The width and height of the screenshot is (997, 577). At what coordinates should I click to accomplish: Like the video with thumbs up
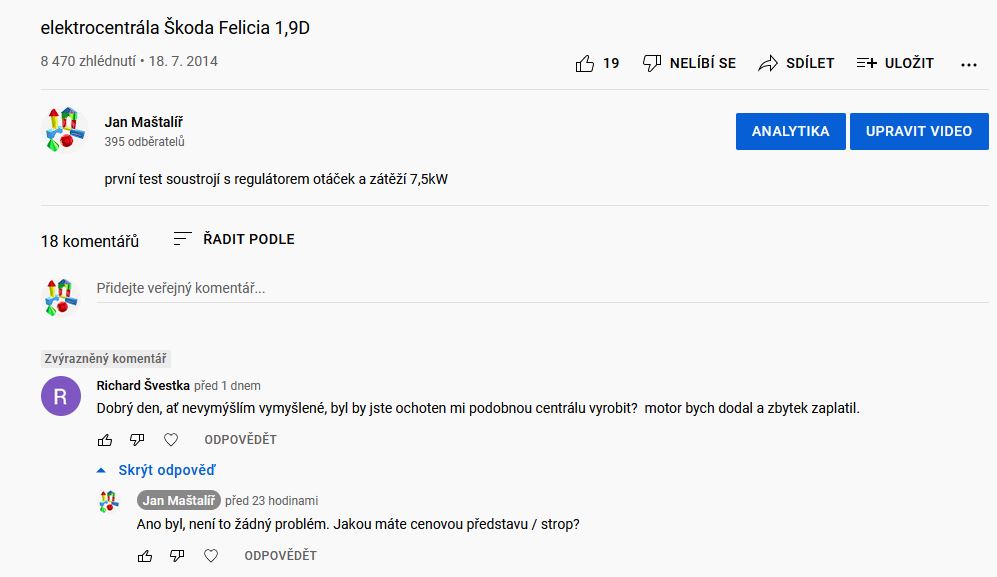(586, 64)
